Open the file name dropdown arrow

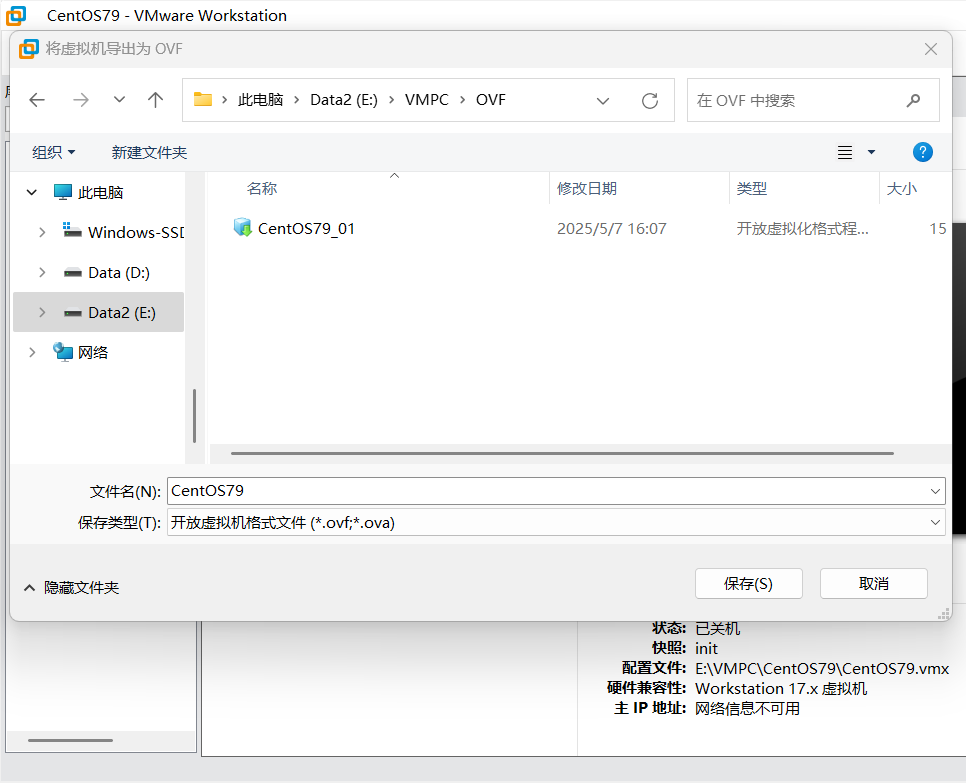coord(935,491)
